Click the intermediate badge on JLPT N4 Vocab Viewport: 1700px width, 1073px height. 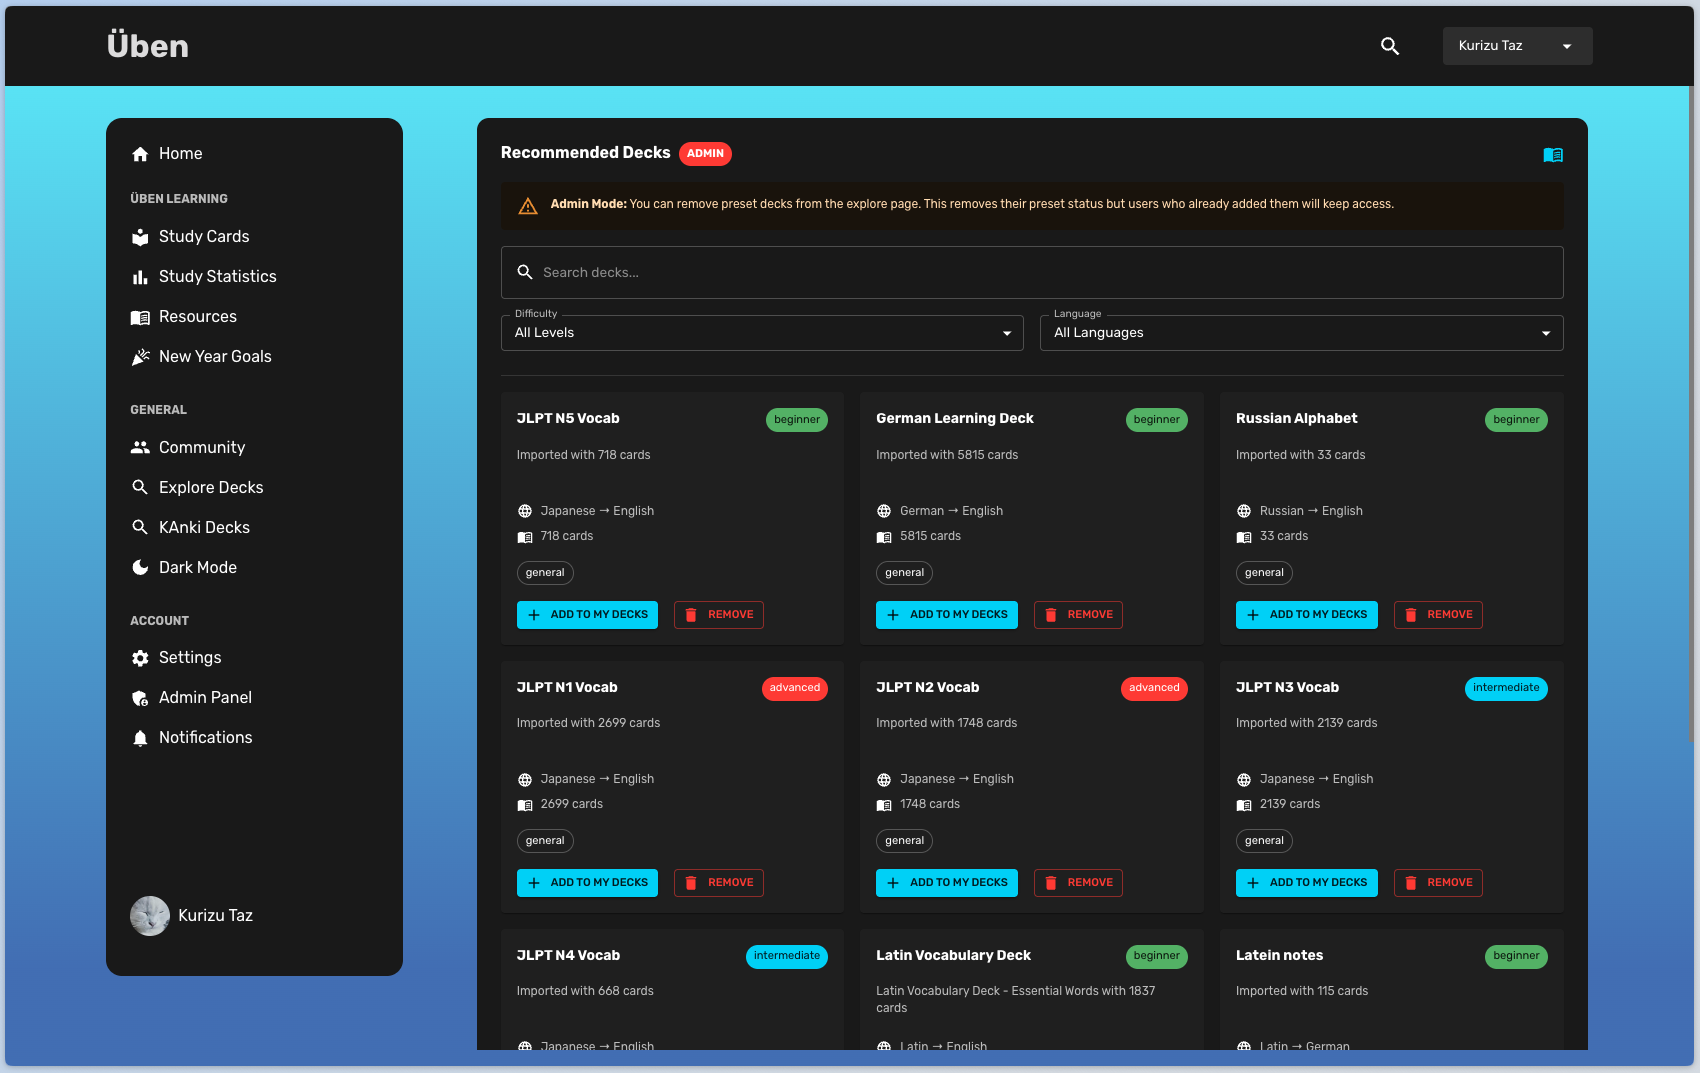[787, 956]
